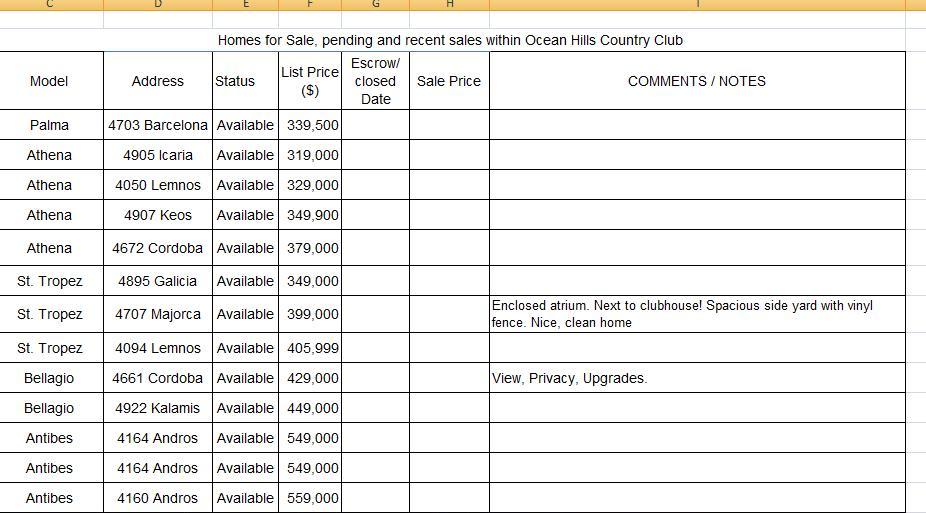
Task: Select the column D header
Action: pyautogui.click(x=158, y=5)
